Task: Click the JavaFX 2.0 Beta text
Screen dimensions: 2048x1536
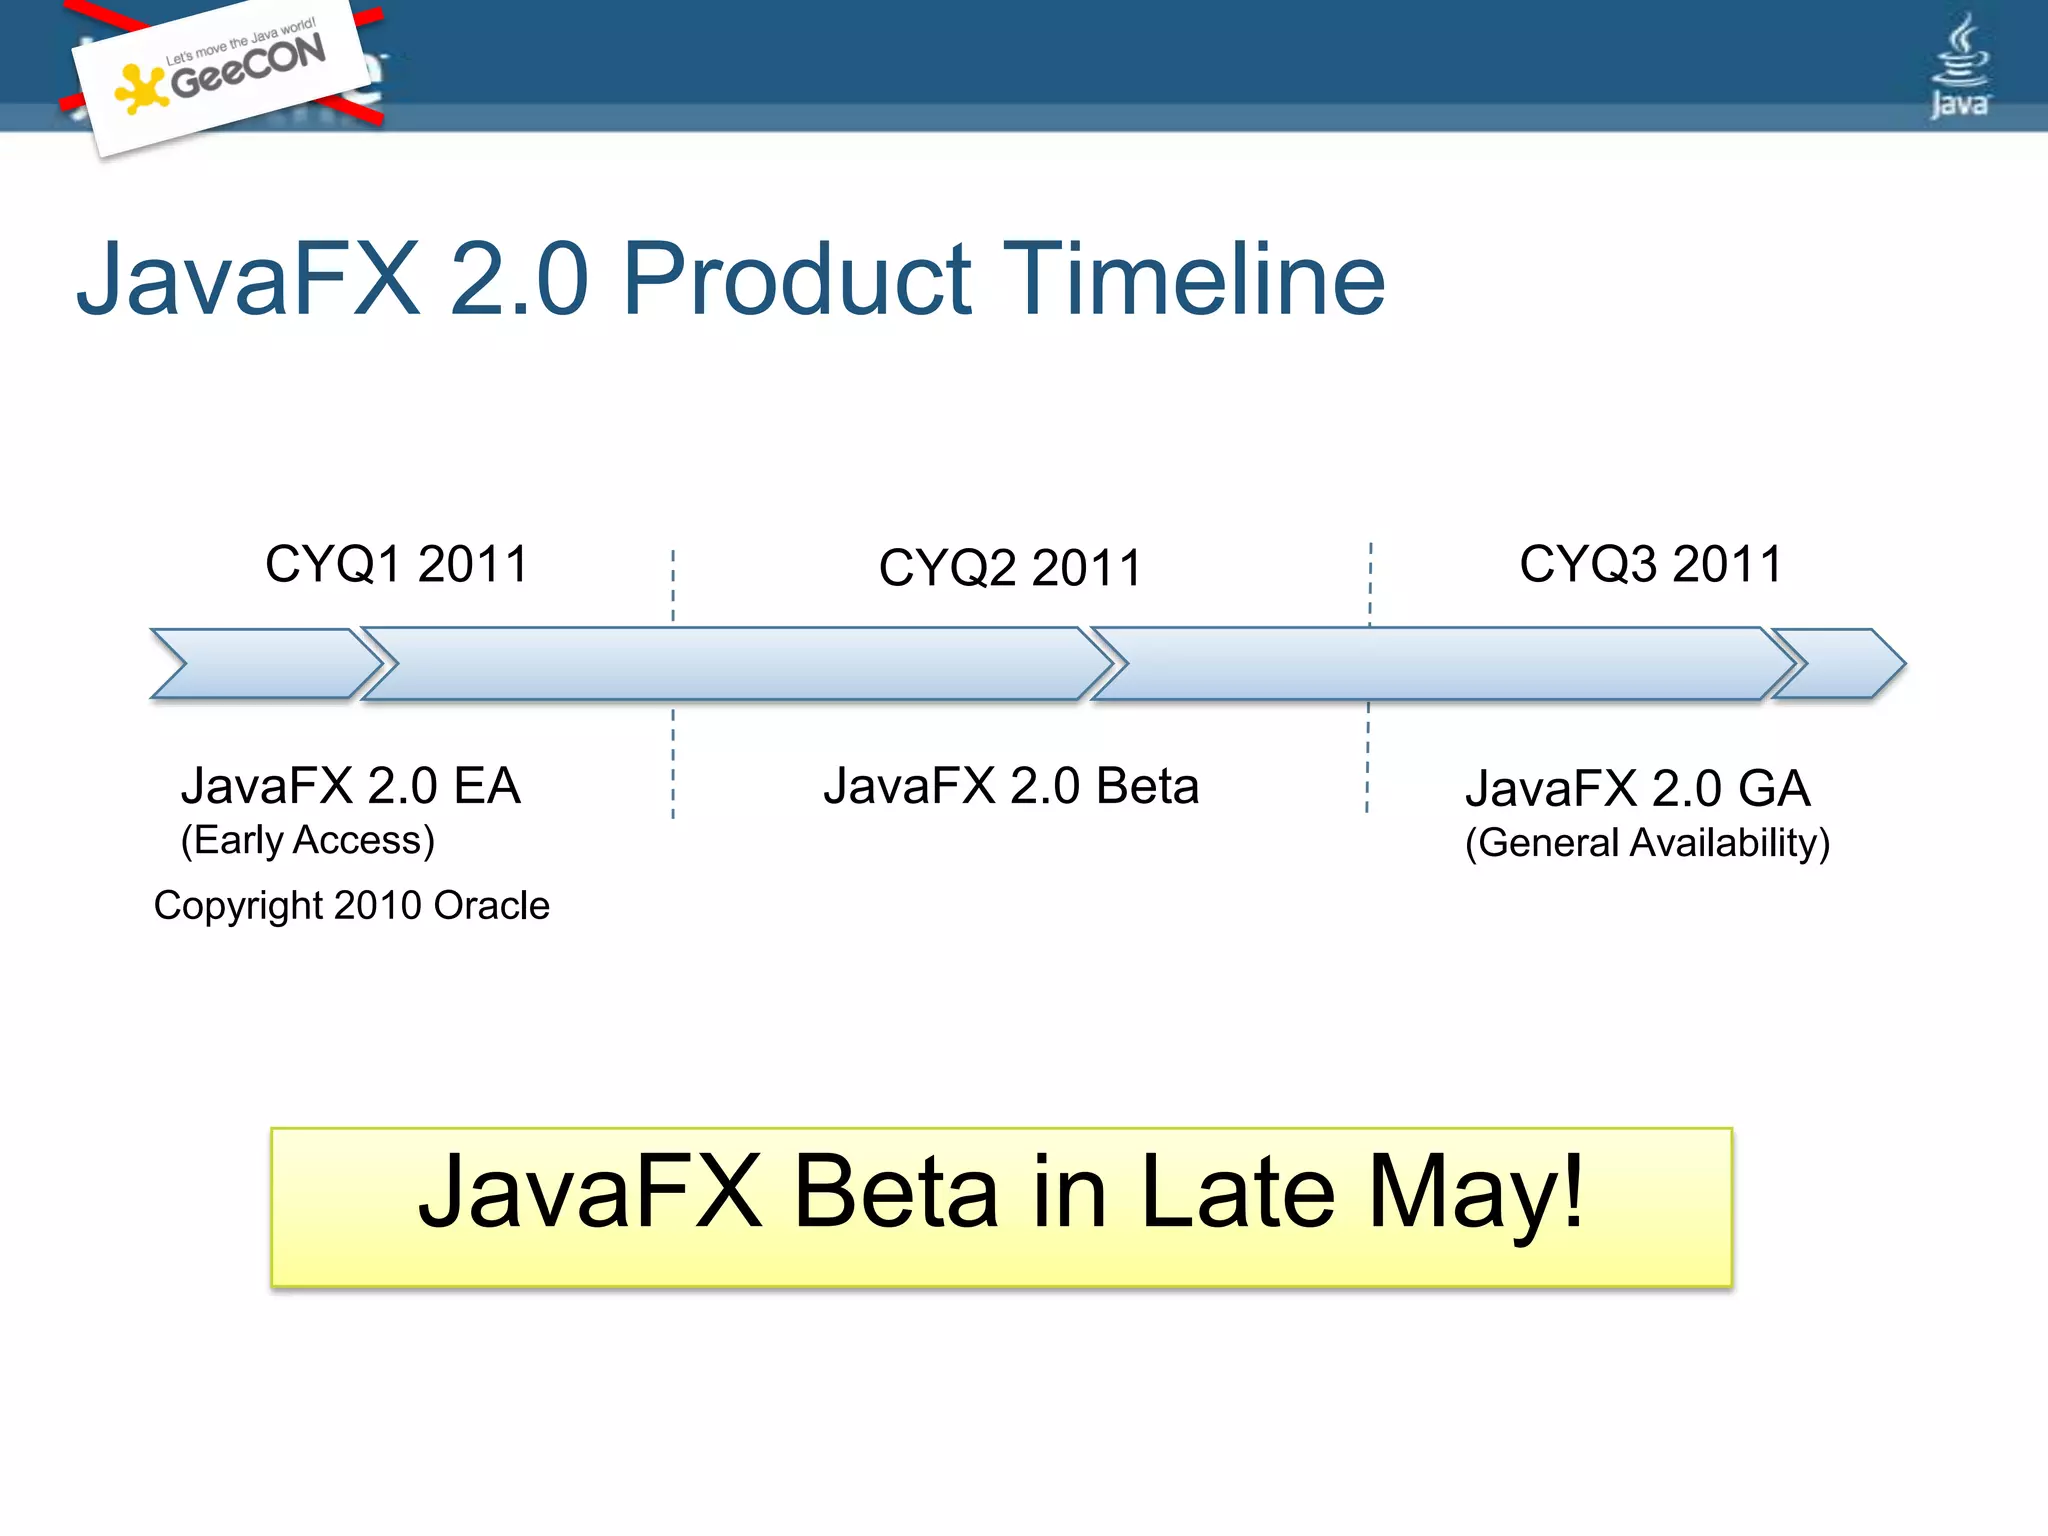Action: (x=1010, y=786)
